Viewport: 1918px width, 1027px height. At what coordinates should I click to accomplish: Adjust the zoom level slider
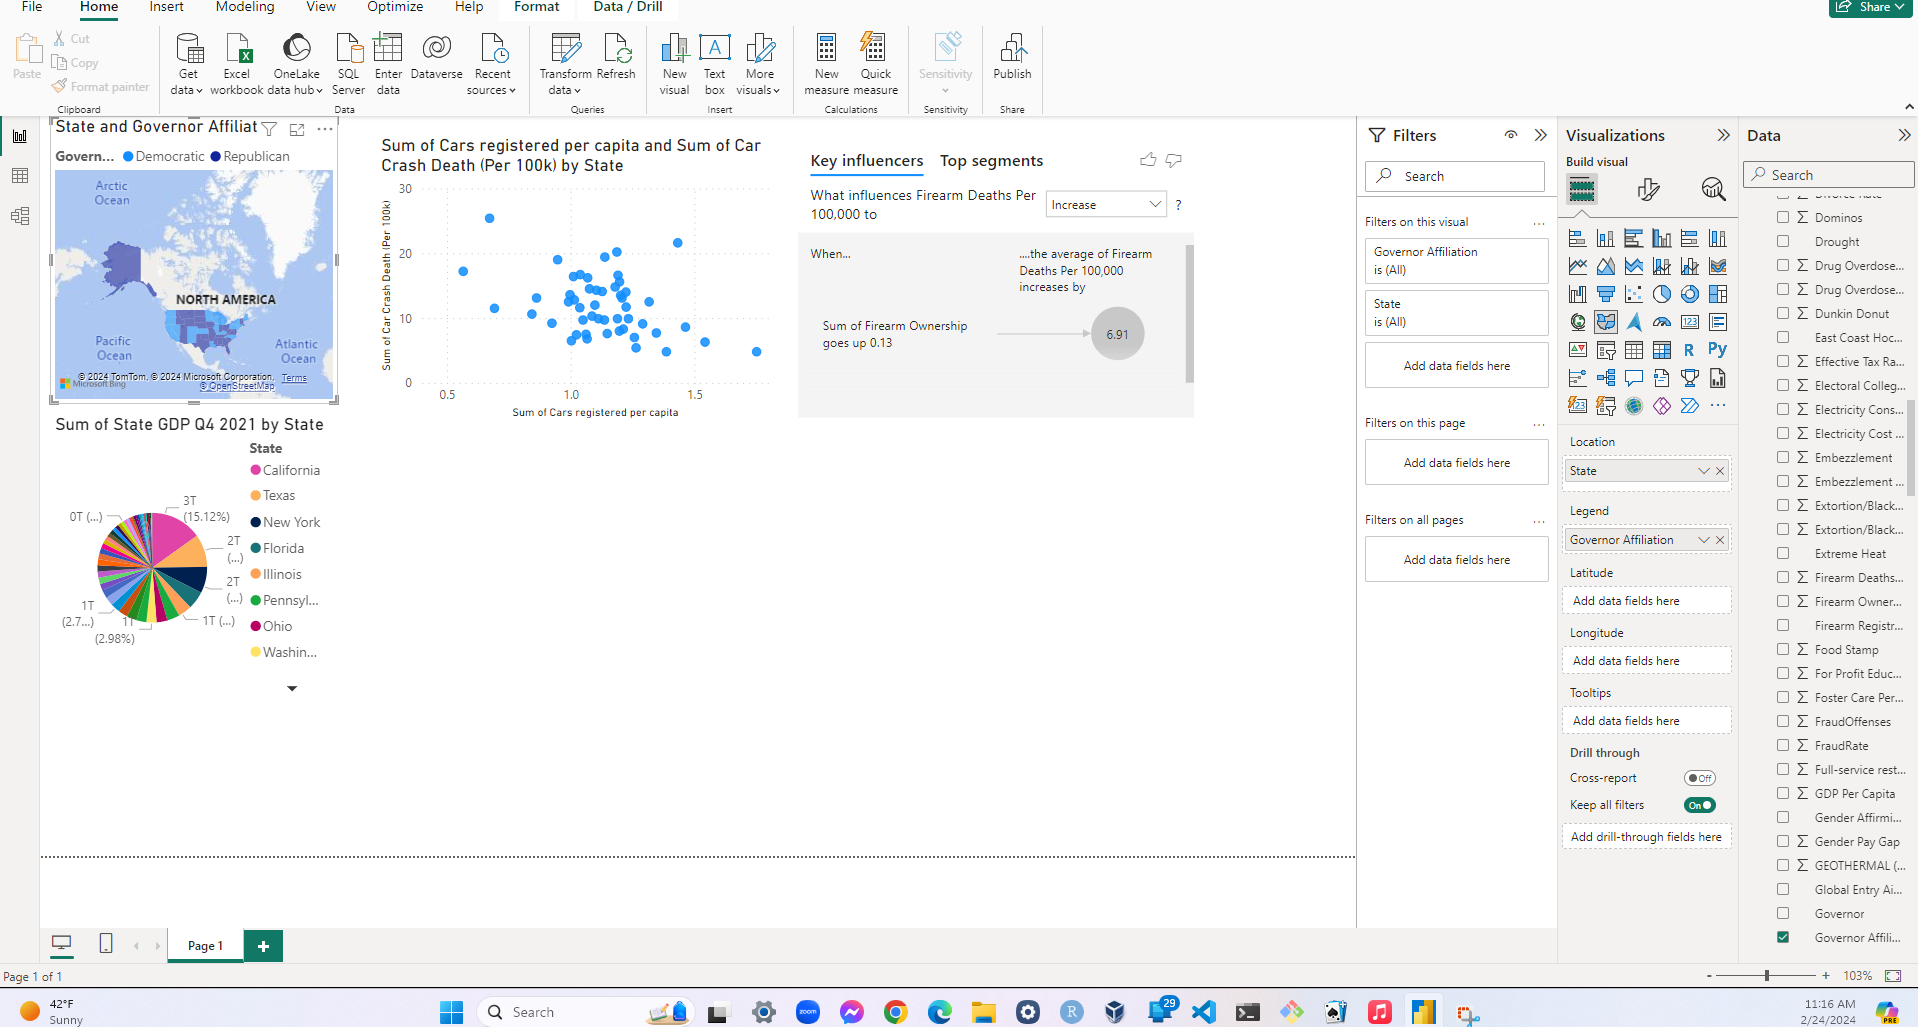click(x=1767, y=975)
